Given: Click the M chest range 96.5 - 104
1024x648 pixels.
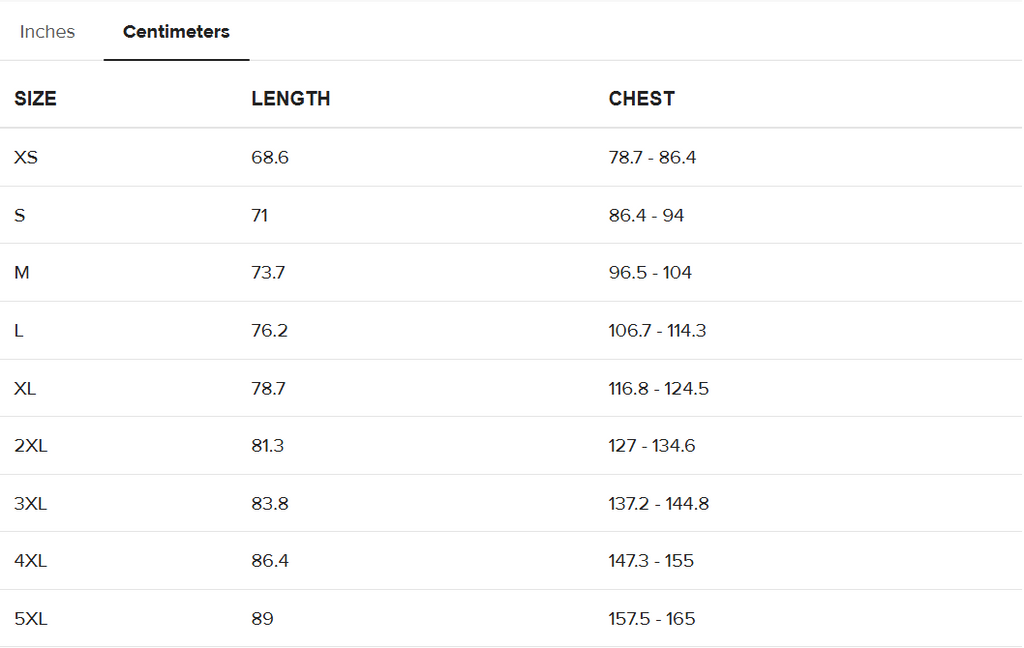Looking at the screenshot, I should coord(650,273).
